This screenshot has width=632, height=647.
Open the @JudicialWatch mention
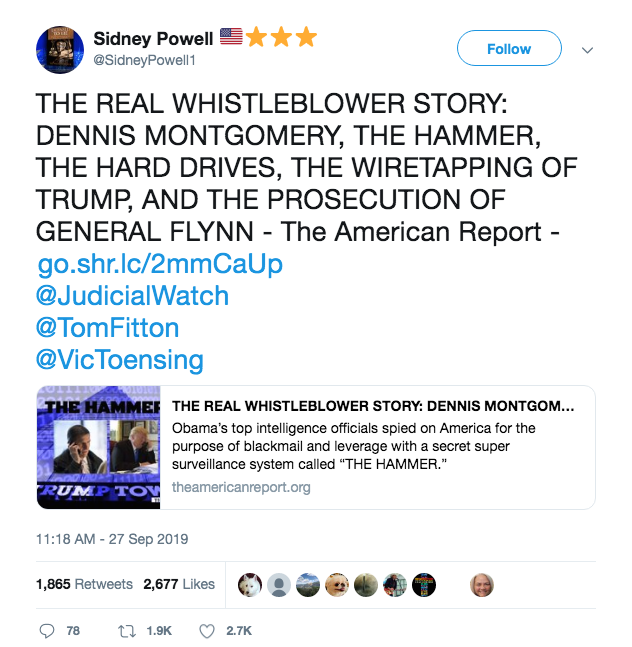pyautogui.click(x=132, y=296)
